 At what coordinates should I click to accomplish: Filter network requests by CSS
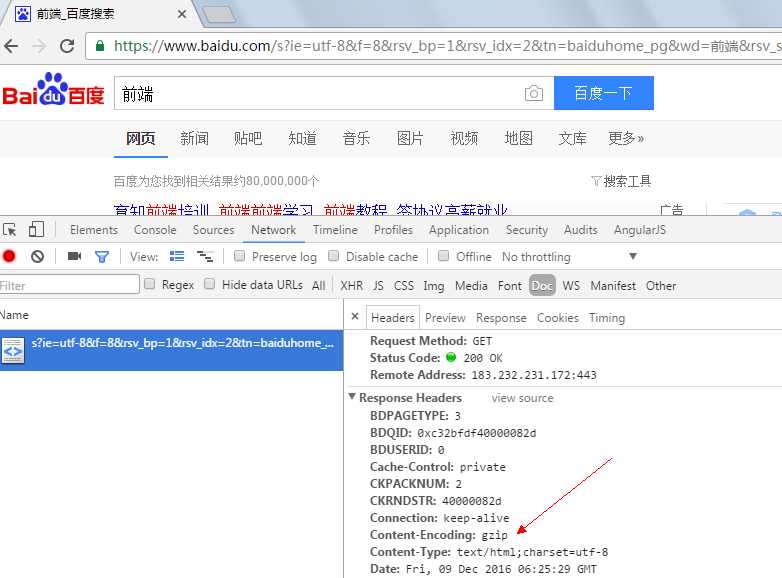tap(404, 286)
